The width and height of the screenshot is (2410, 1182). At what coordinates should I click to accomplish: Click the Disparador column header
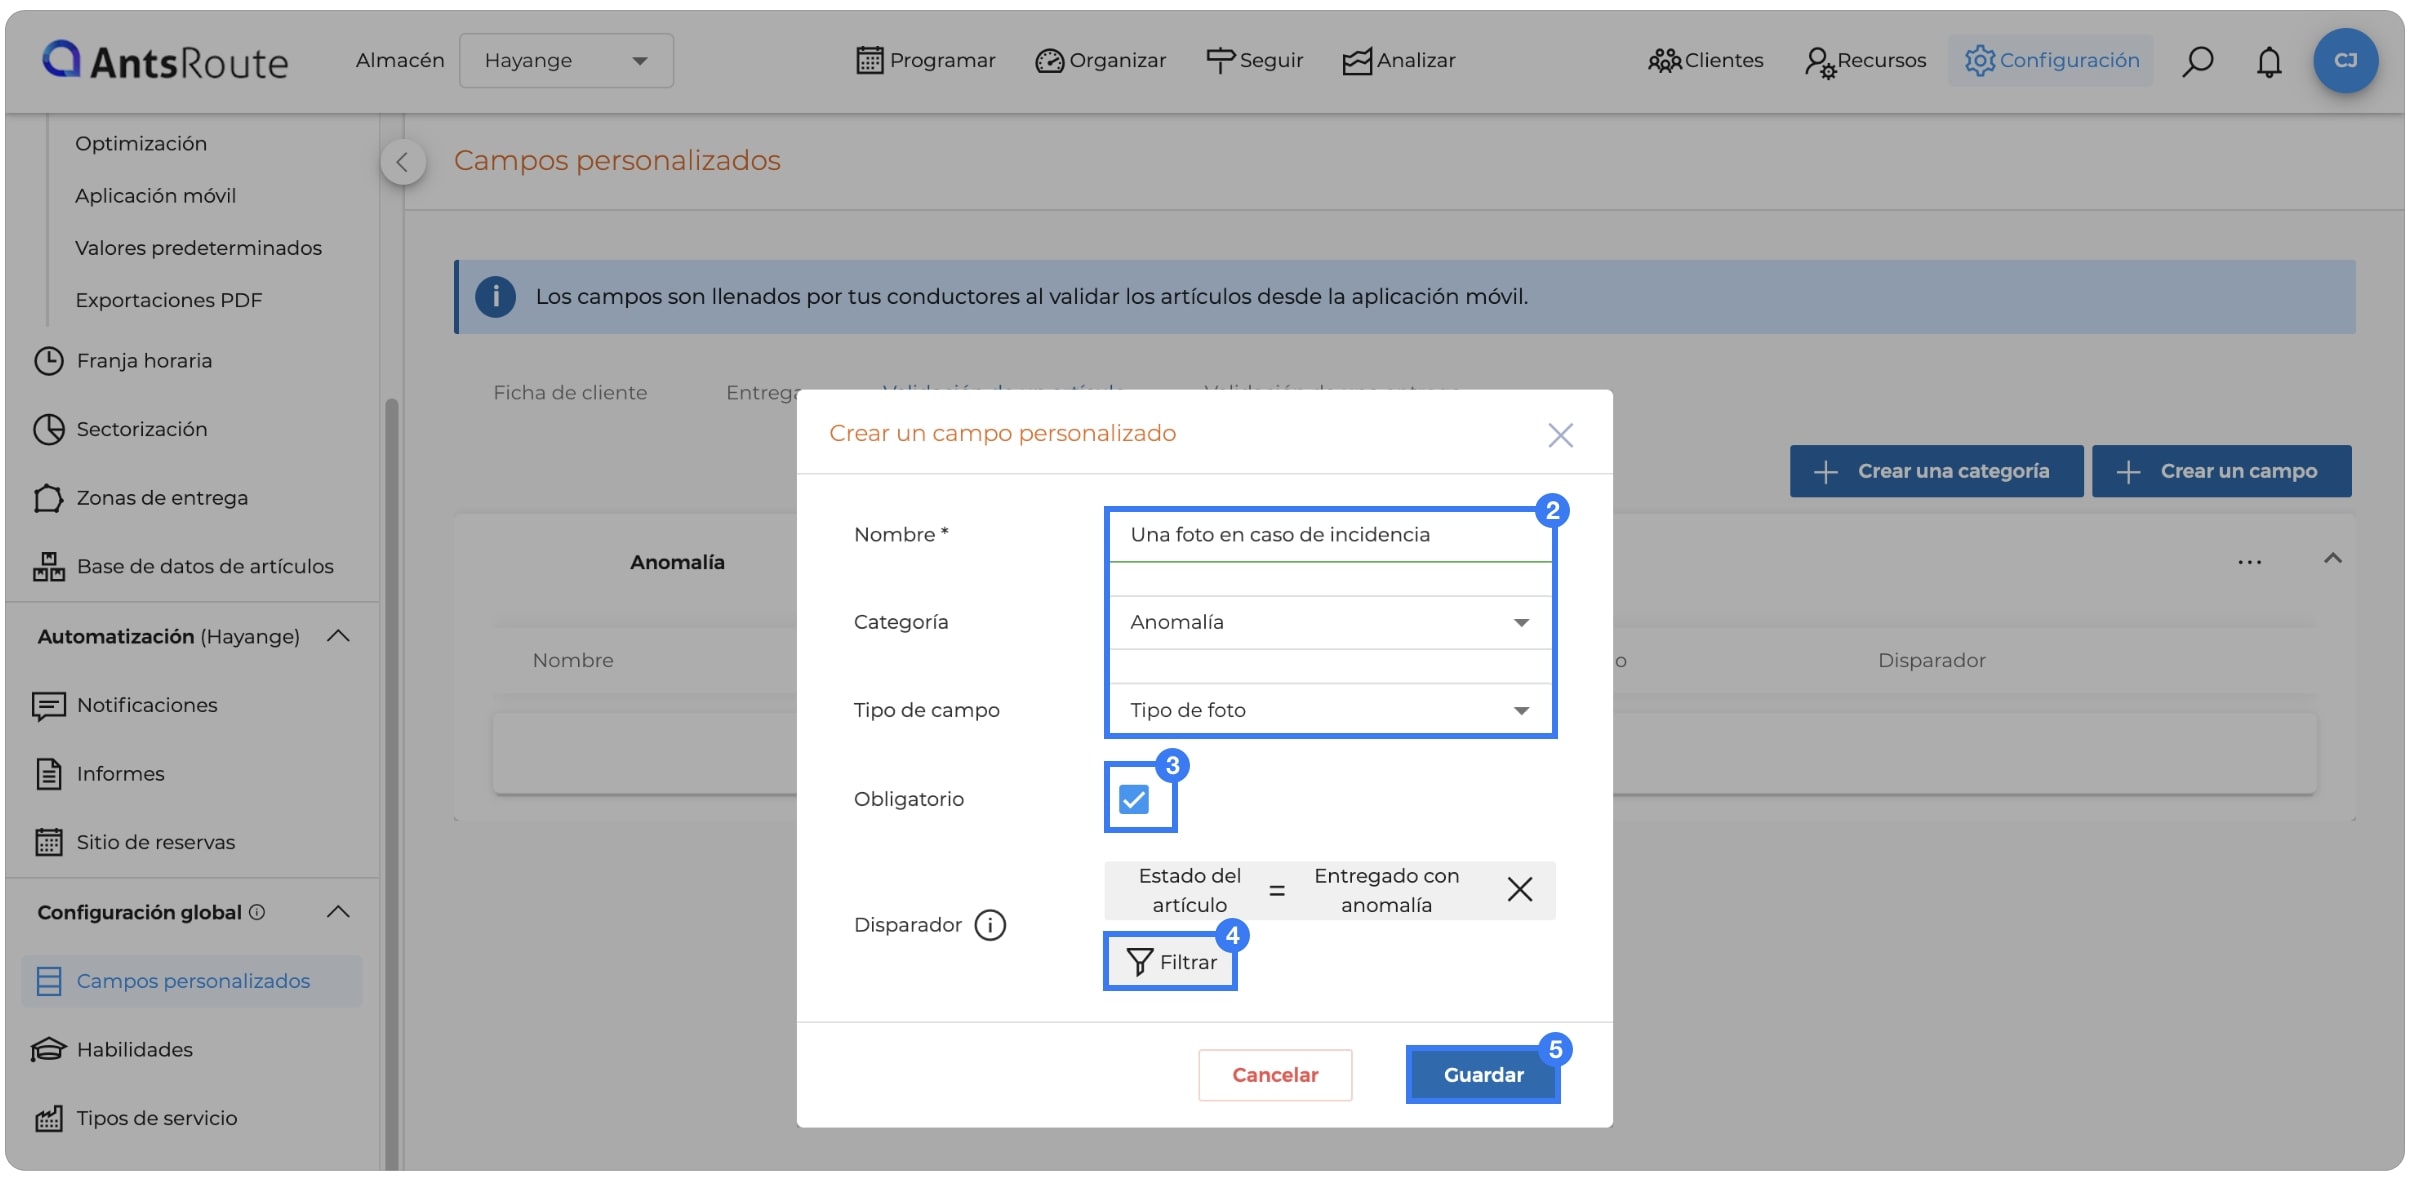coord(1931,661)
